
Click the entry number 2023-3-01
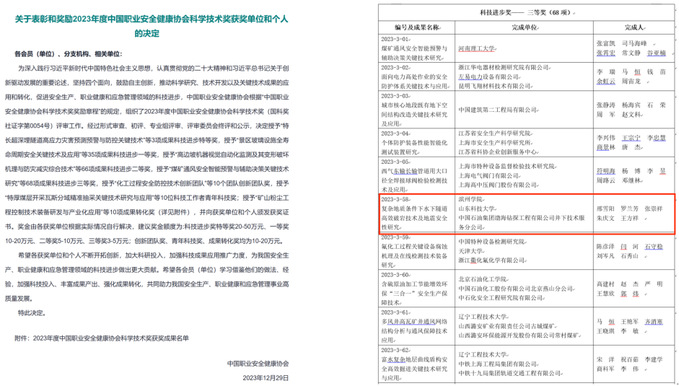(x=395, y=39)
